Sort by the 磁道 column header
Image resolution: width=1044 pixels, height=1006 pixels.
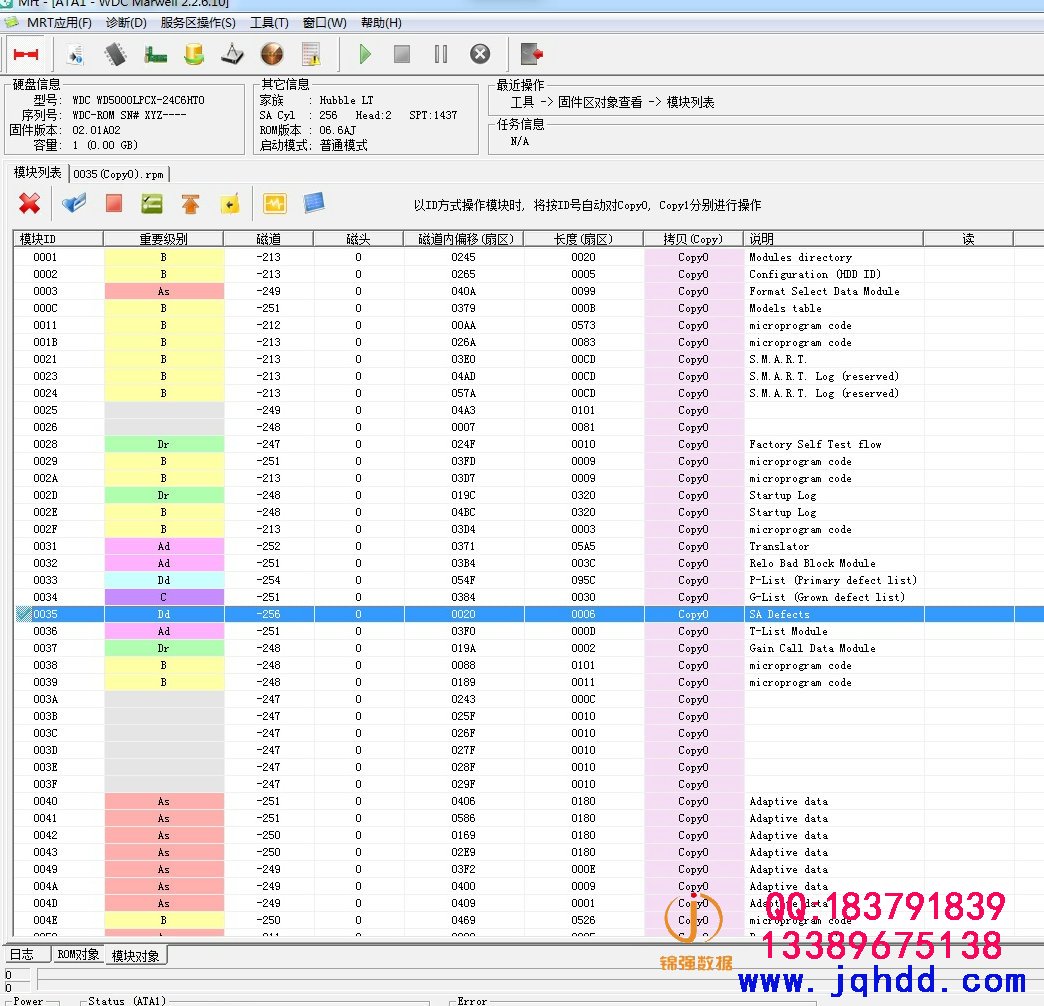coord(268,239)
